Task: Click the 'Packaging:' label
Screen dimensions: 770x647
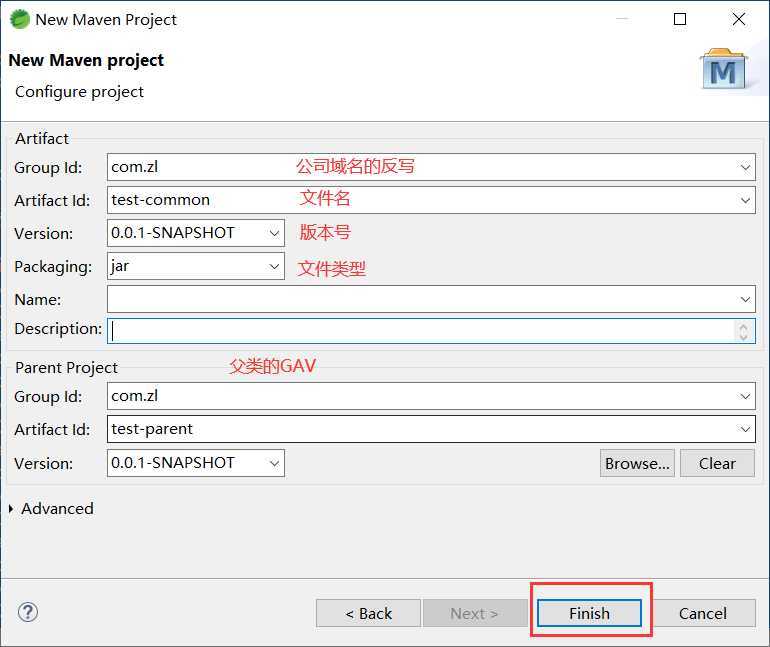Action: (53, 267)
